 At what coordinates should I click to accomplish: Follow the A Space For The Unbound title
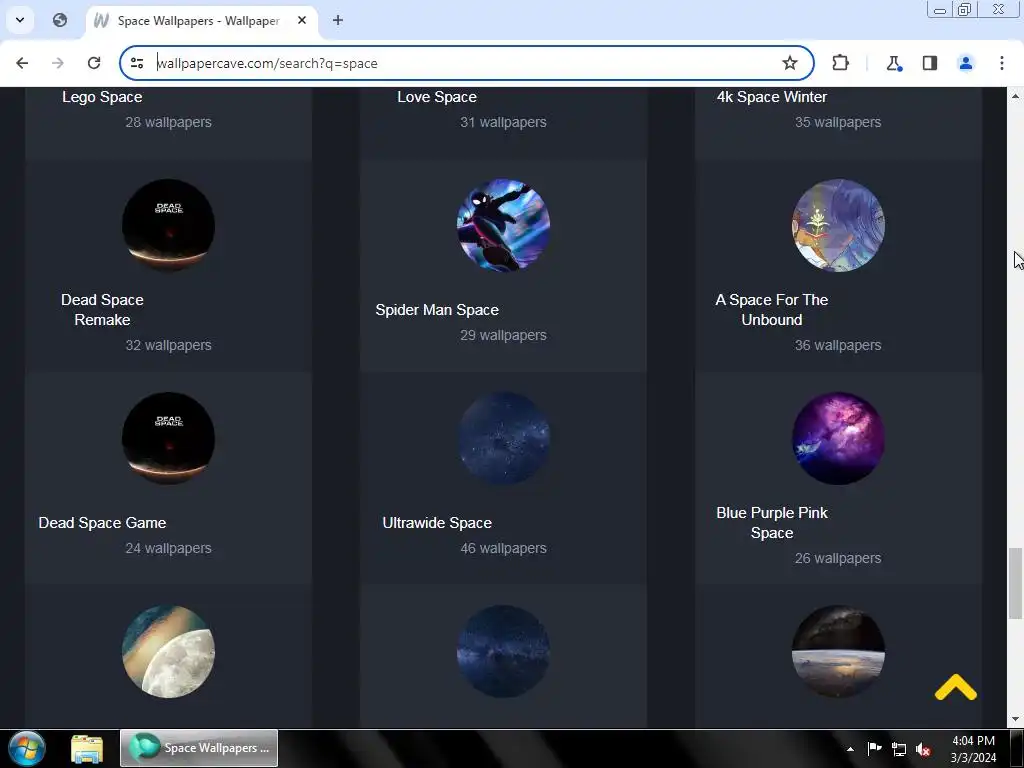coord(772,310)
